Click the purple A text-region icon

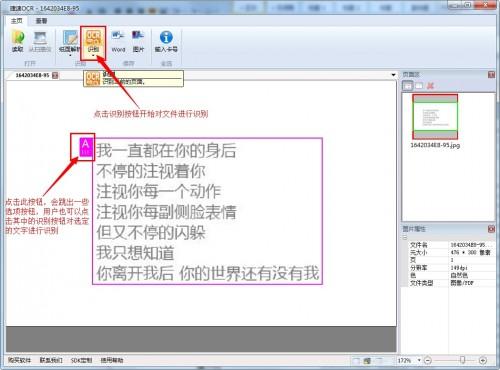point(86,147)
